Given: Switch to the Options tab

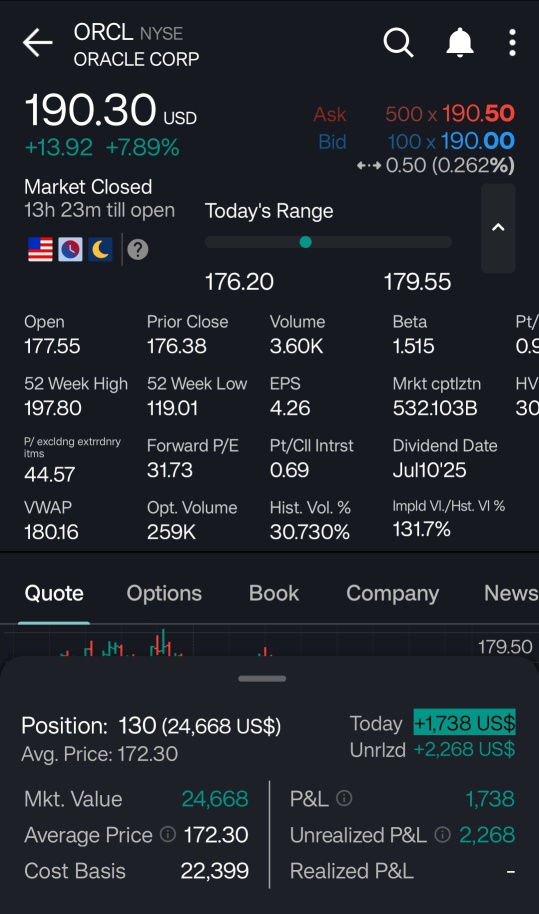Looking at the screenshot, I should (164, 593).
